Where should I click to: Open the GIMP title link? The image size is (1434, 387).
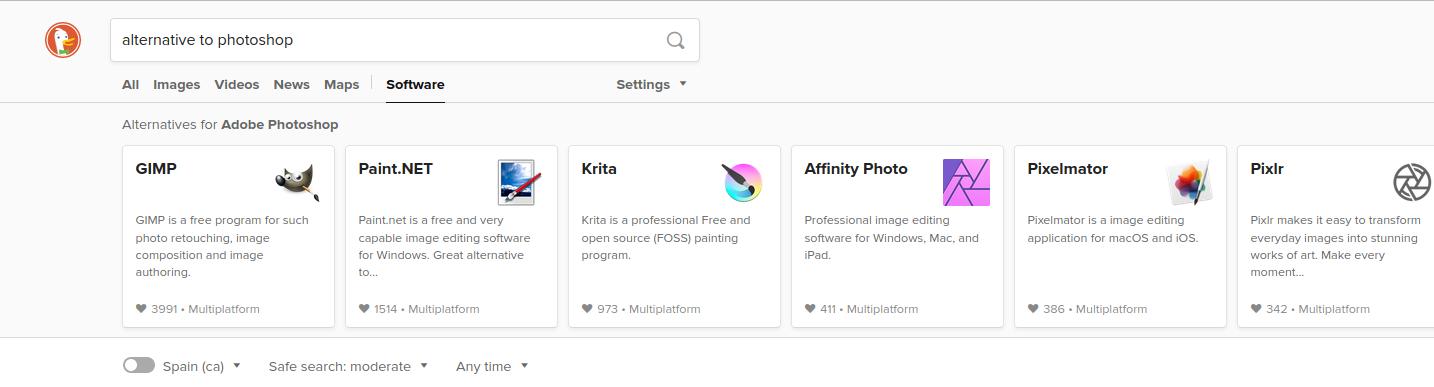pos(156,169)
